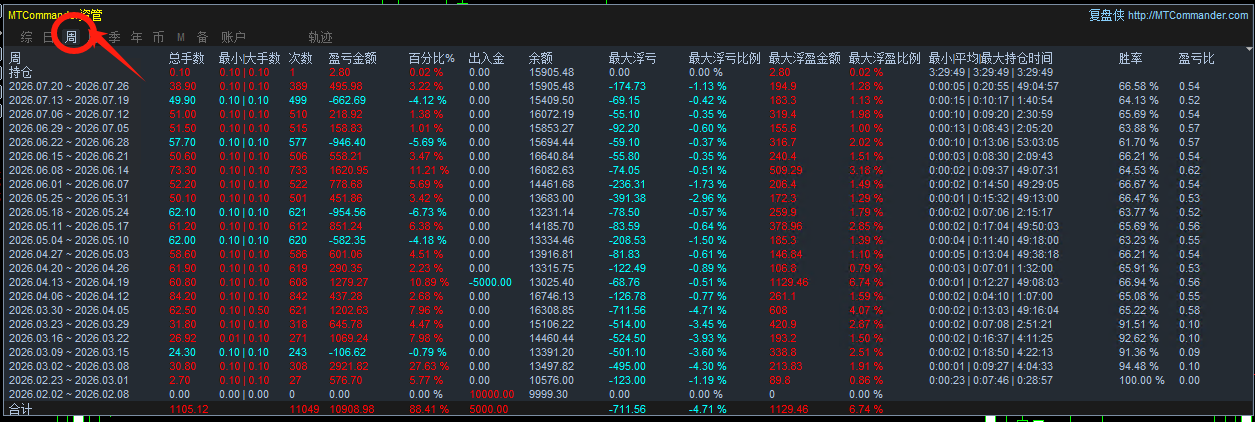This screenshot has width=1255, height=422.
Task: Select row 2026.05.18 ~ 2026.05.24
Action: point(69,212)
